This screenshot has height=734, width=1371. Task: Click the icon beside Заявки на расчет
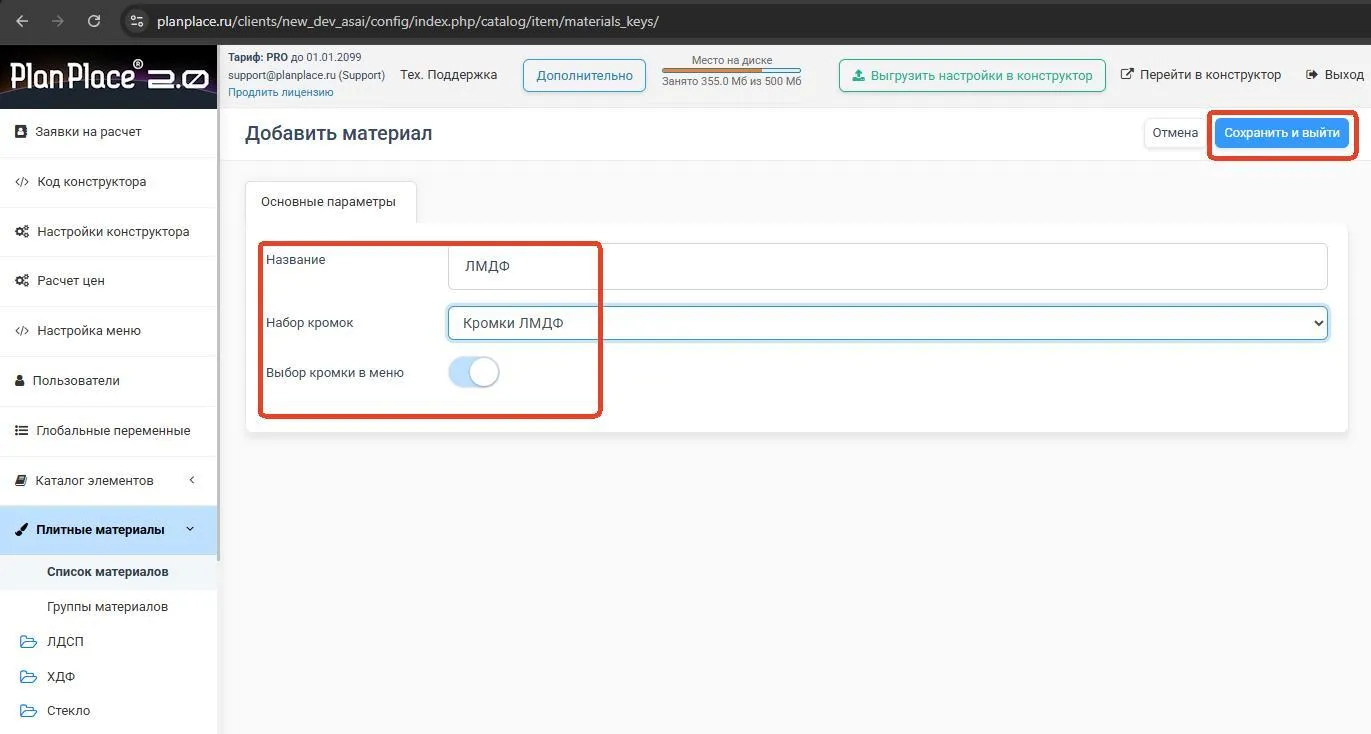click(21, 132)
